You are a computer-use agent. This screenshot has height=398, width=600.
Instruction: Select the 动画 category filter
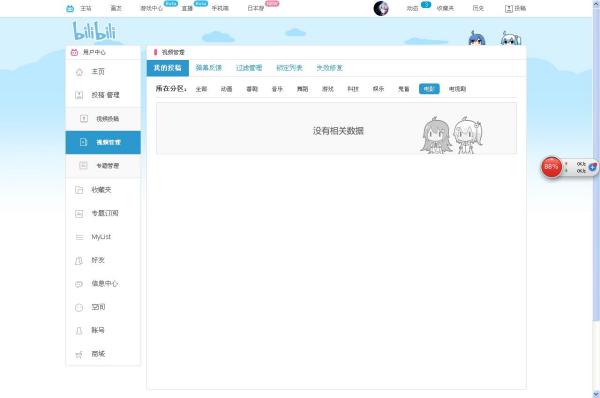click(227, 89)
